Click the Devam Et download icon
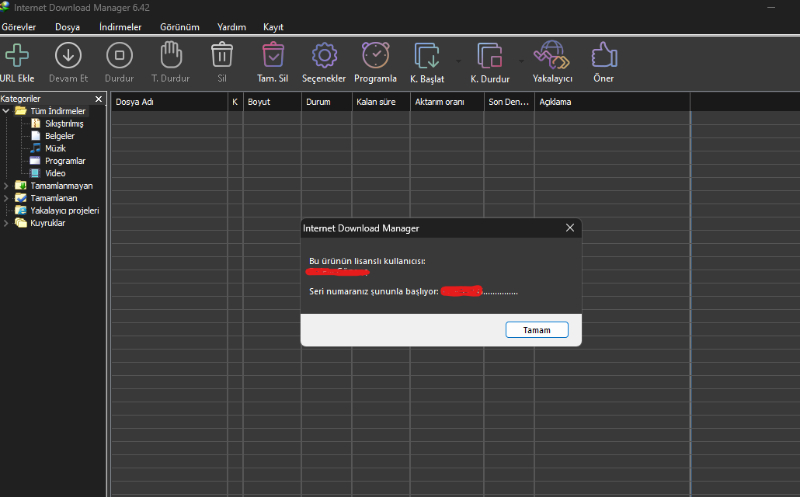The height and width of the screenshot is (497, 800). click(68, 55)
